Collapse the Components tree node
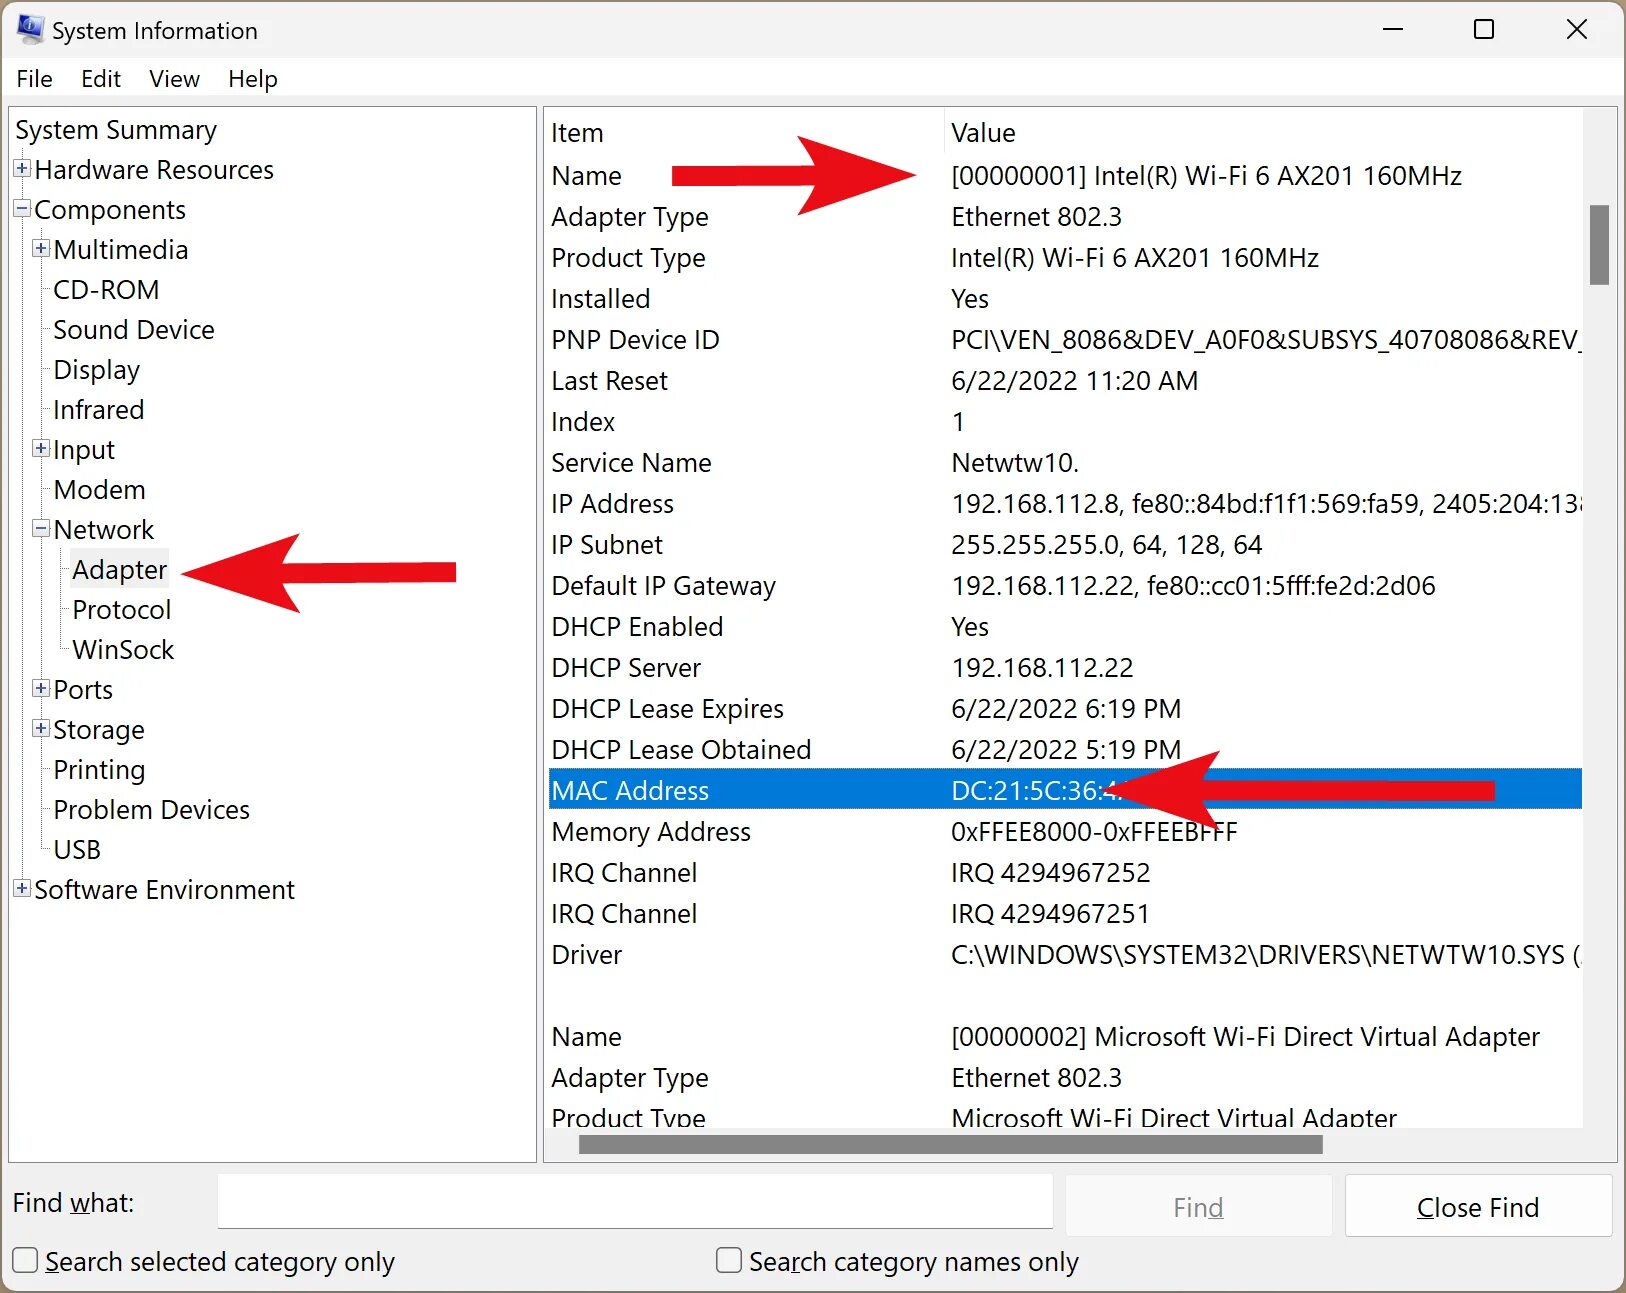The height and width of the screenshot is (1293, 1626). tap(22, 209)
